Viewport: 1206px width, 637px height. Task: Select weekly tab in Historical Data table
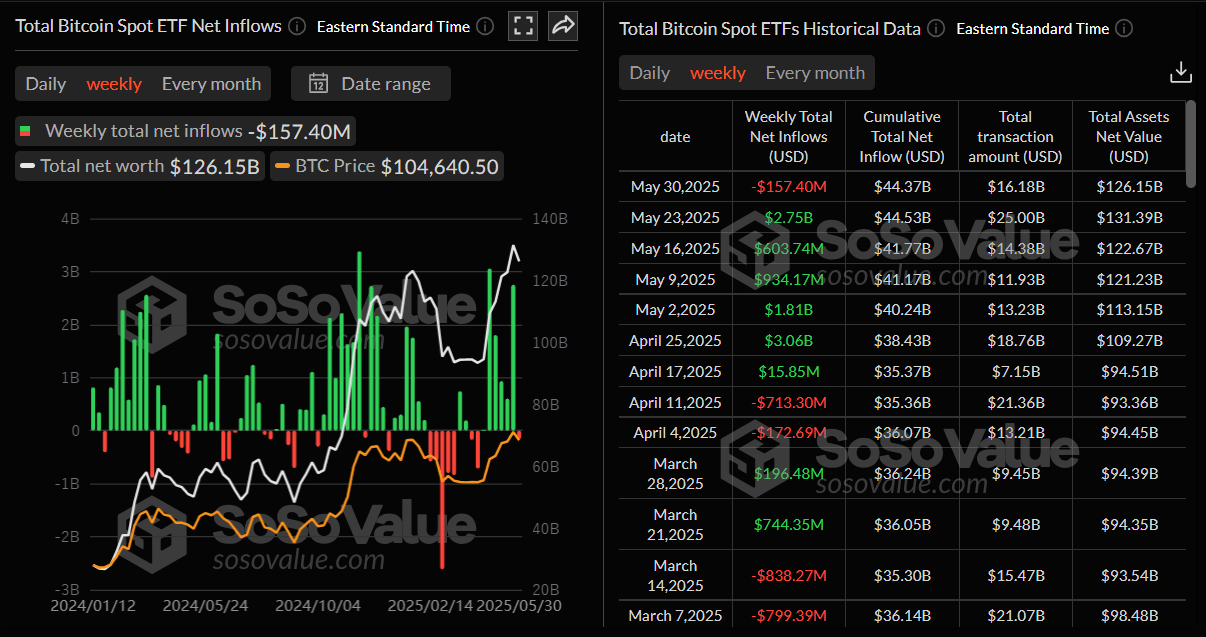(x=717, y=72)
